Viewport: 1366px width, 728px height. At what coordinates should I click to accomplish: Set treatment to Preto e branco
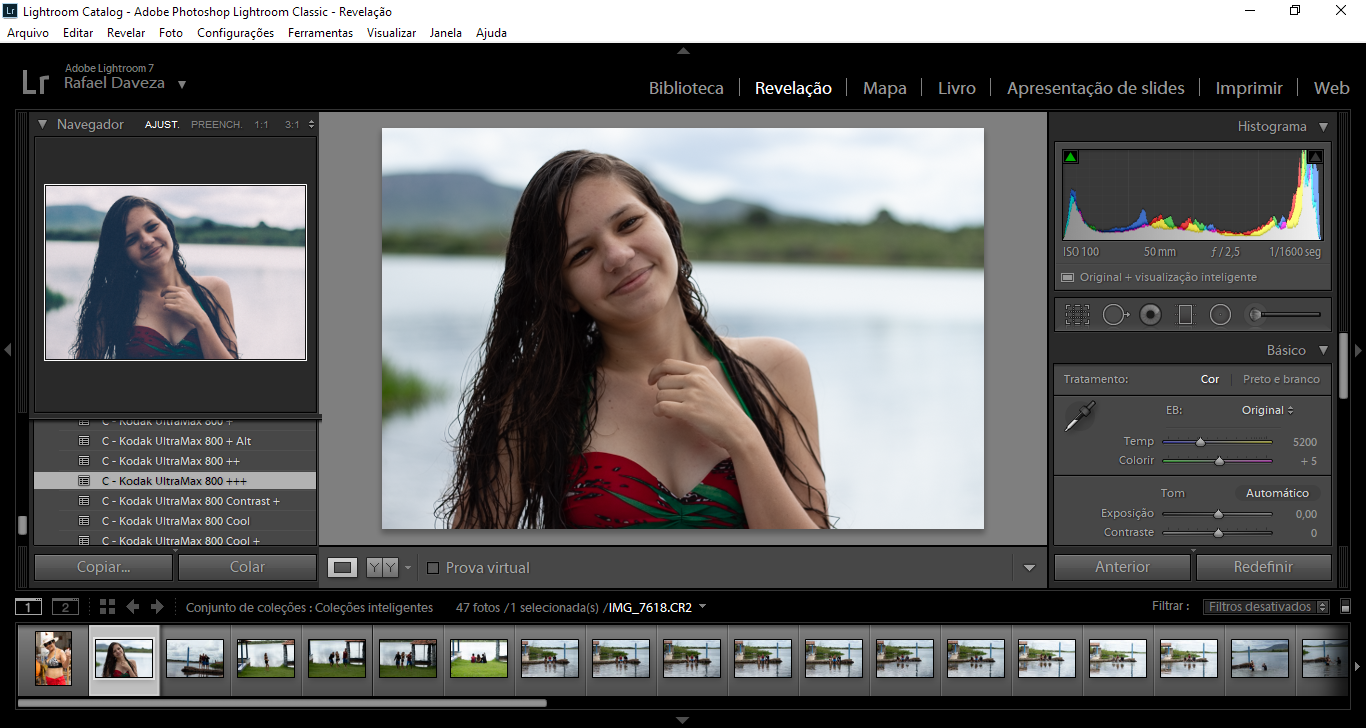point(1281,379)
